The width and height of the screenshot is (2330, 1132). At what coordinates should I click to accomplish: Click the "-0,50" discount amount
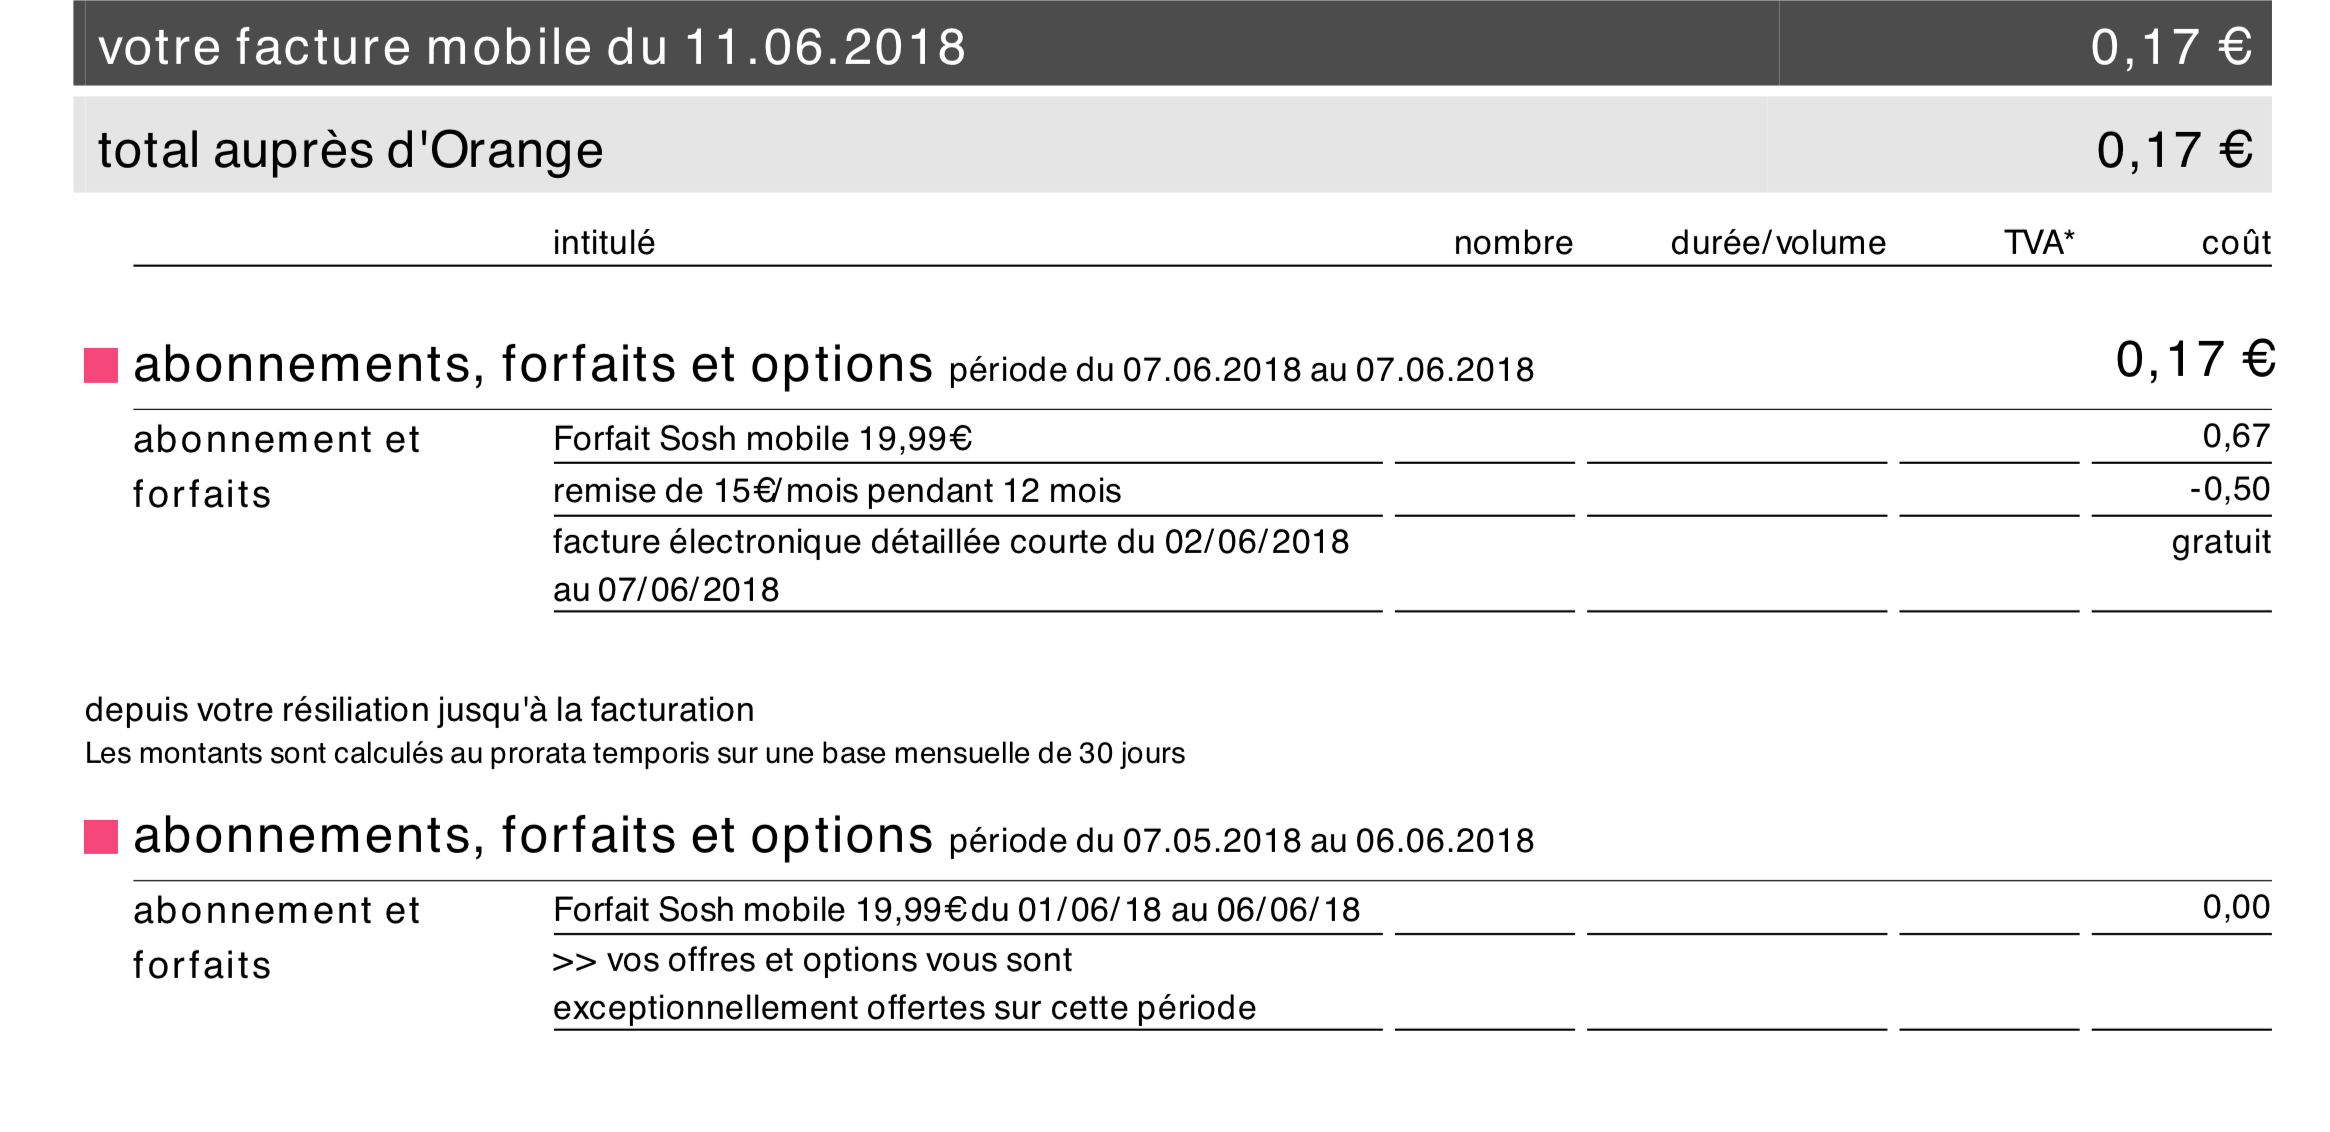coord(2229,489)
